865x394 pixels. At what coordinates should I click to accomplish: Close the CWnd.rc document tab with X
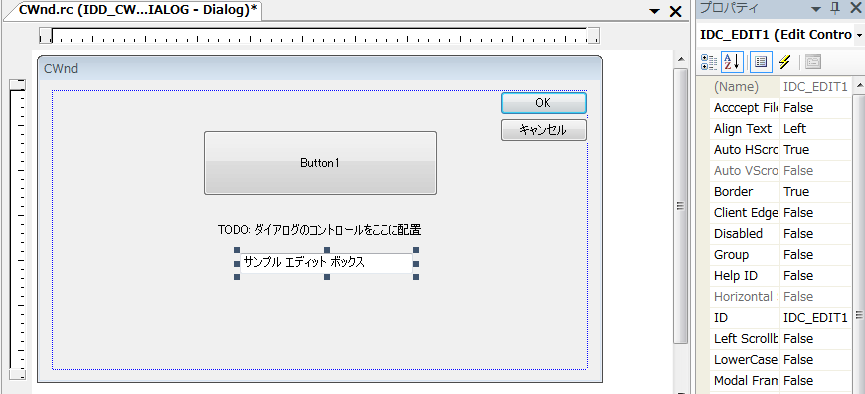click(675, 12)
